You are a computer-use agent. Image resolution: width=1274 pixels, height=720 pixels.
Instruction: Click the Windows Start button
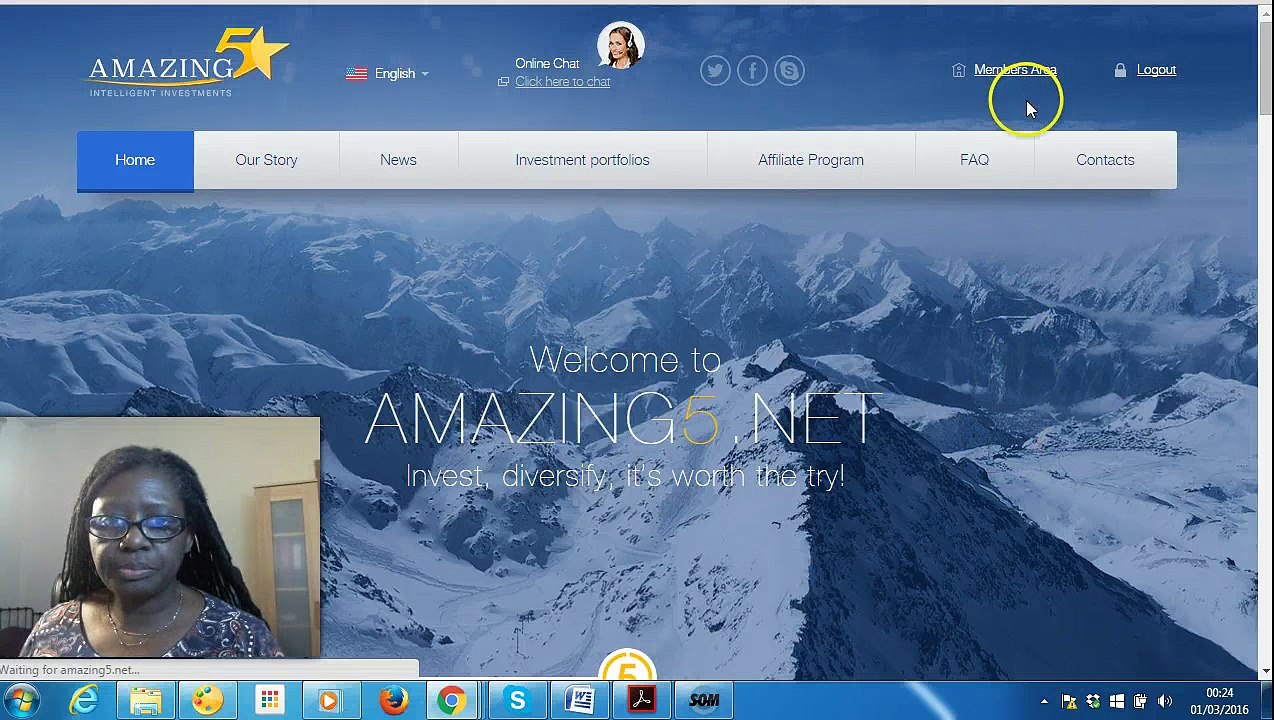[22, 700]
